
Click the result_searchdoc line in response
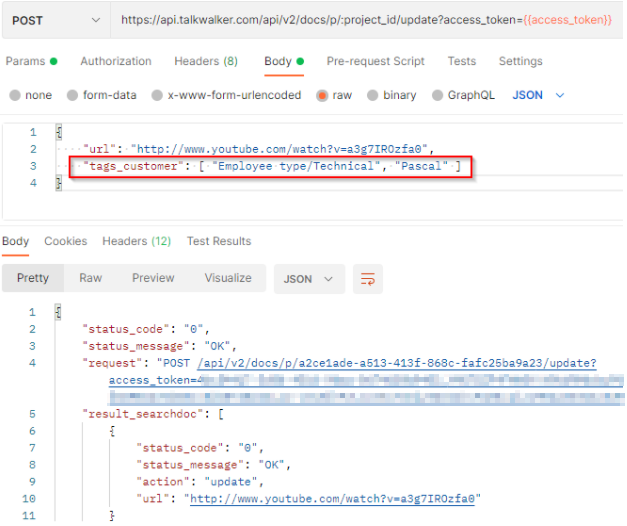pos(153,414)
